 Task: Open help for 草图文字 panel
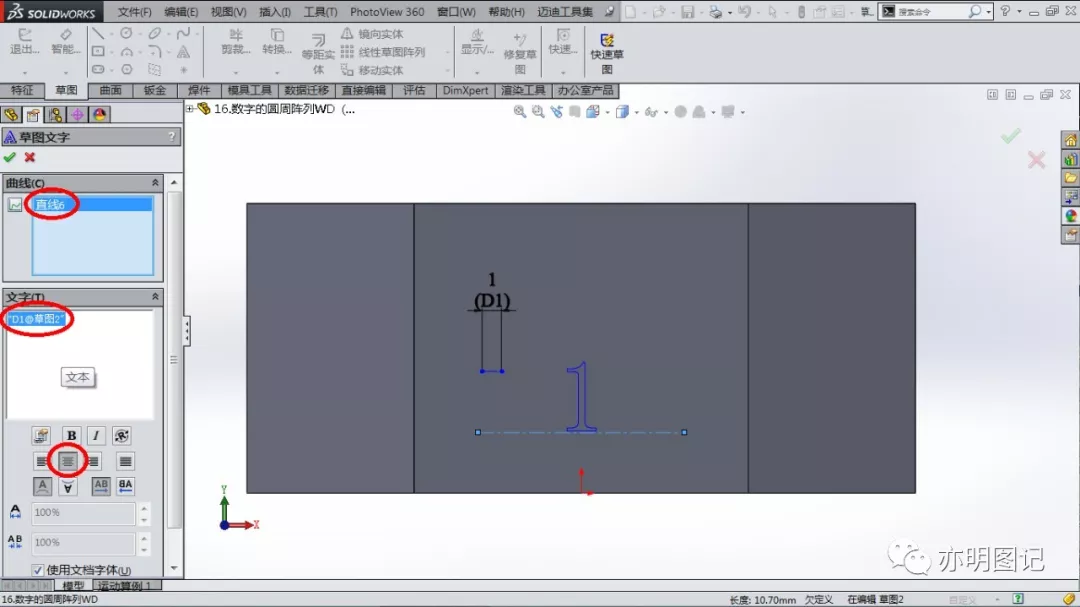click(x=172, y=137)
